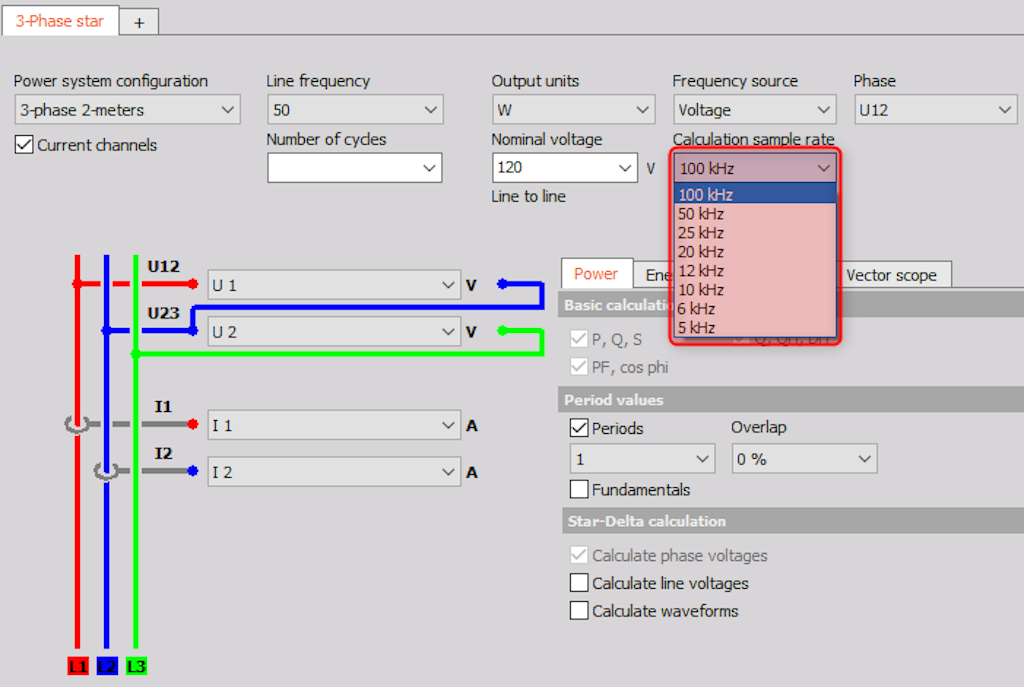Viewport: 1024px width, 687px height.
Task: Click the Star-Delta calculation header
Action: 793,521
